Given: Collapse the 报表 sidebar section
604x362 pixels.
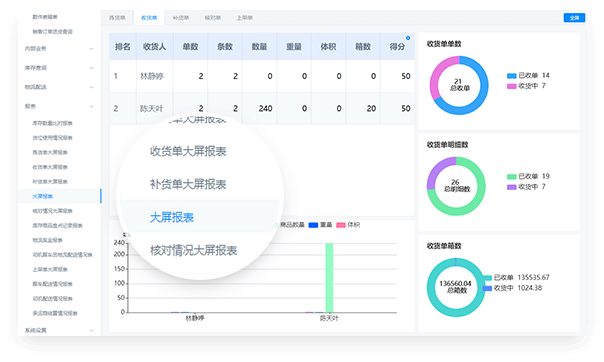Looking at the screenshot, I should (x=59, y=106).
